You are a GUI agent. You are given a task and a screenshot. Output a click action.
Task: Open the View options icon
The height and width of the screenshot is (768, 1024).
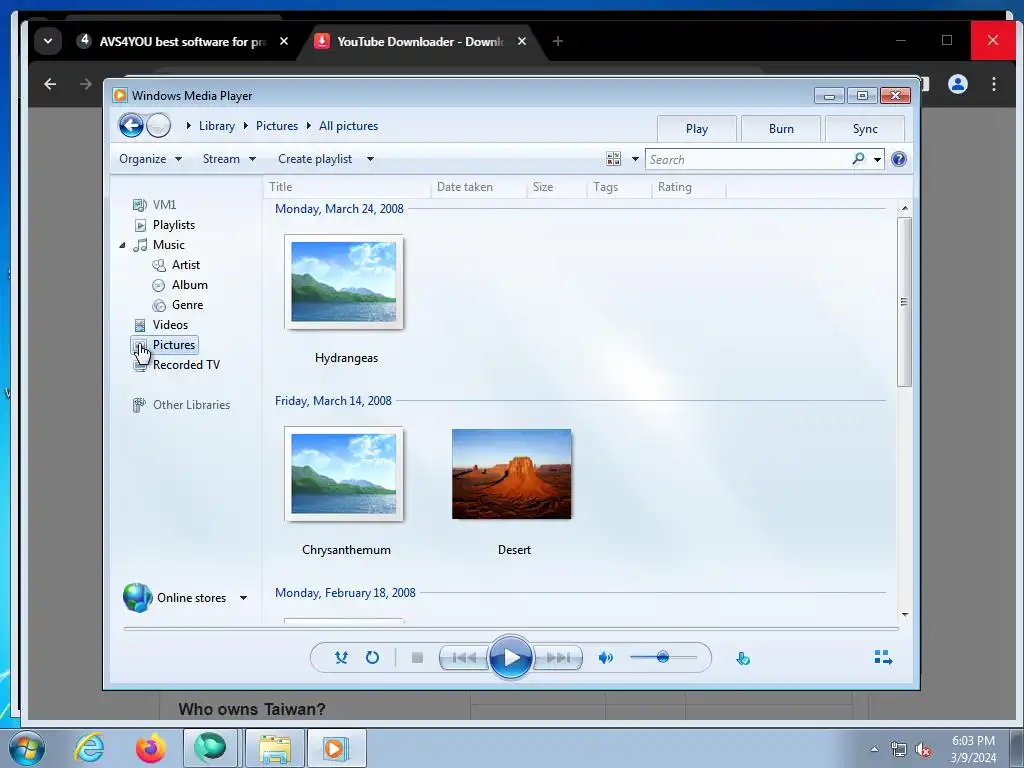613,159
